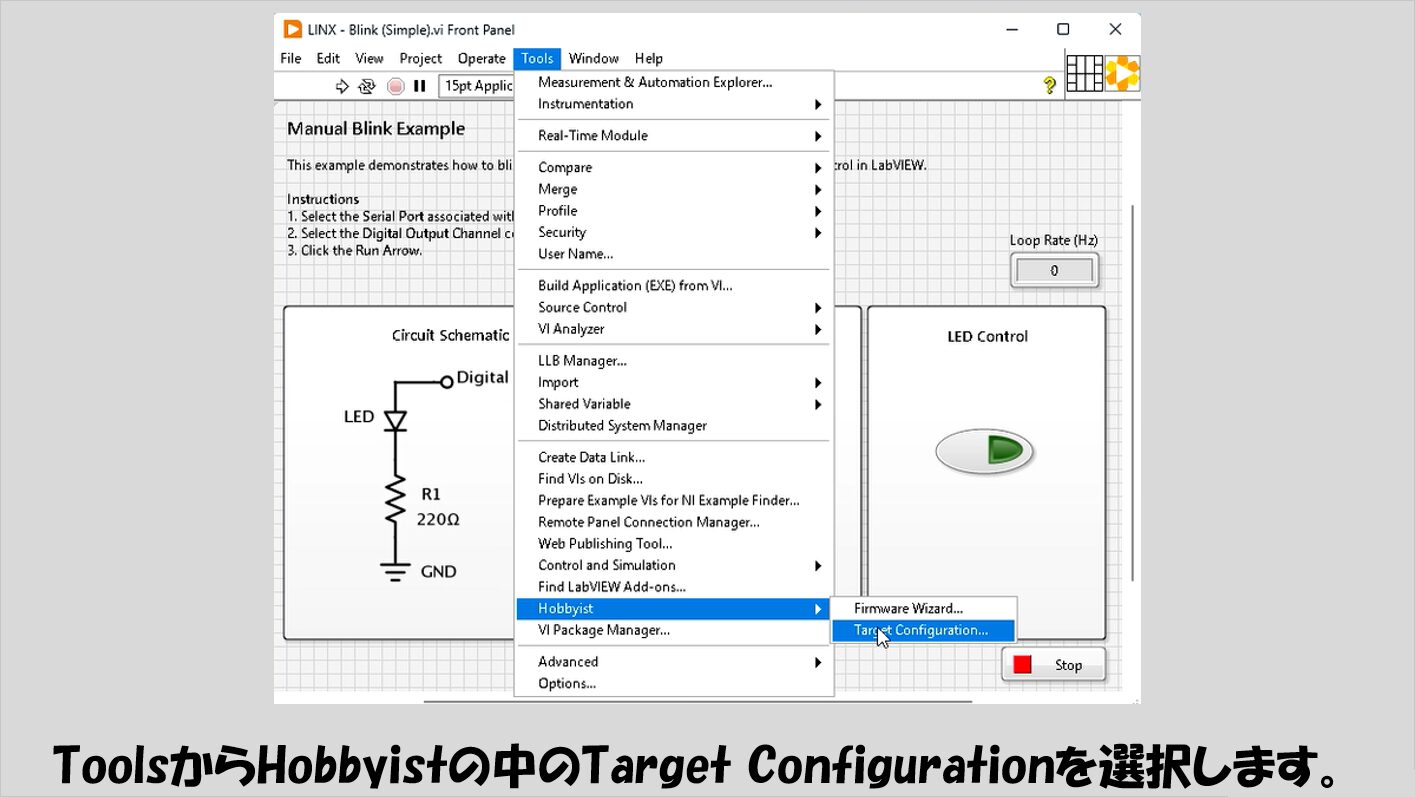Expand the Instrumentation submenu
Screen dimensions: 1415x797
tap(673, 104)
